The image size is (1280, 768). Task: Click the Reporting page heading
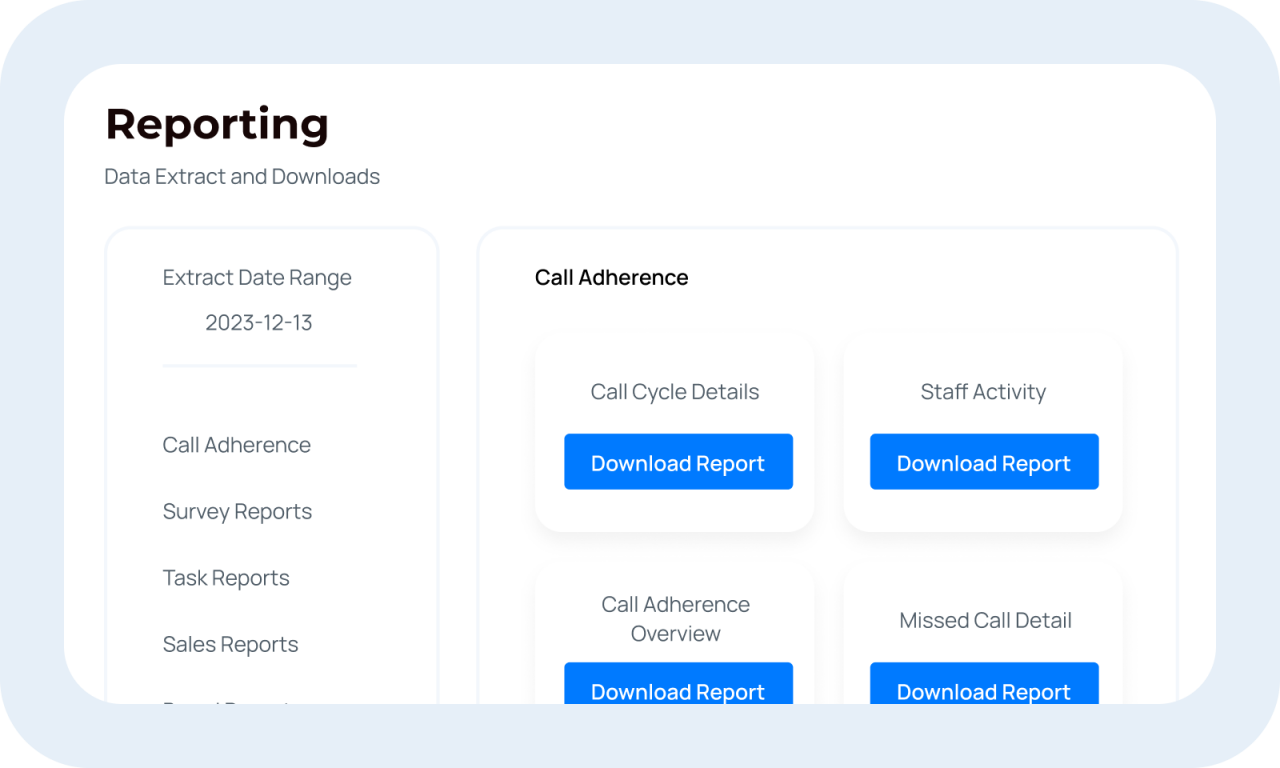pos(216,124)
